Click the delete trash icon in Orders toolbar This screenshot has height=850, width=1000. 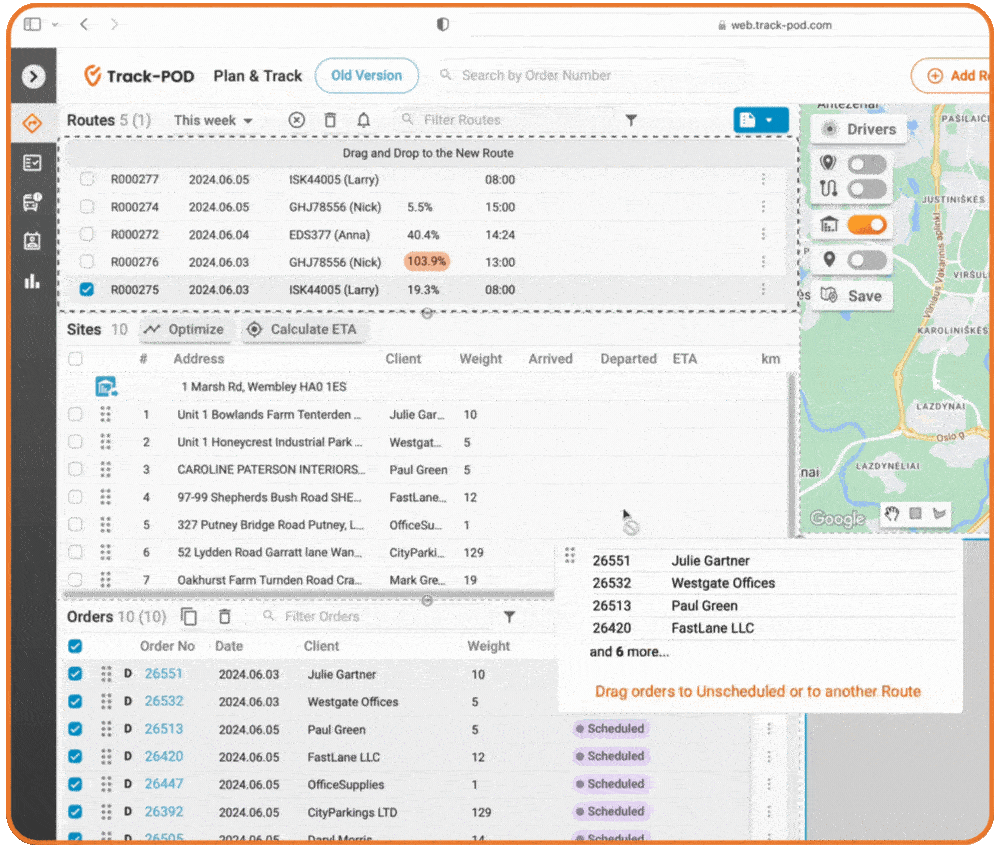224,617
